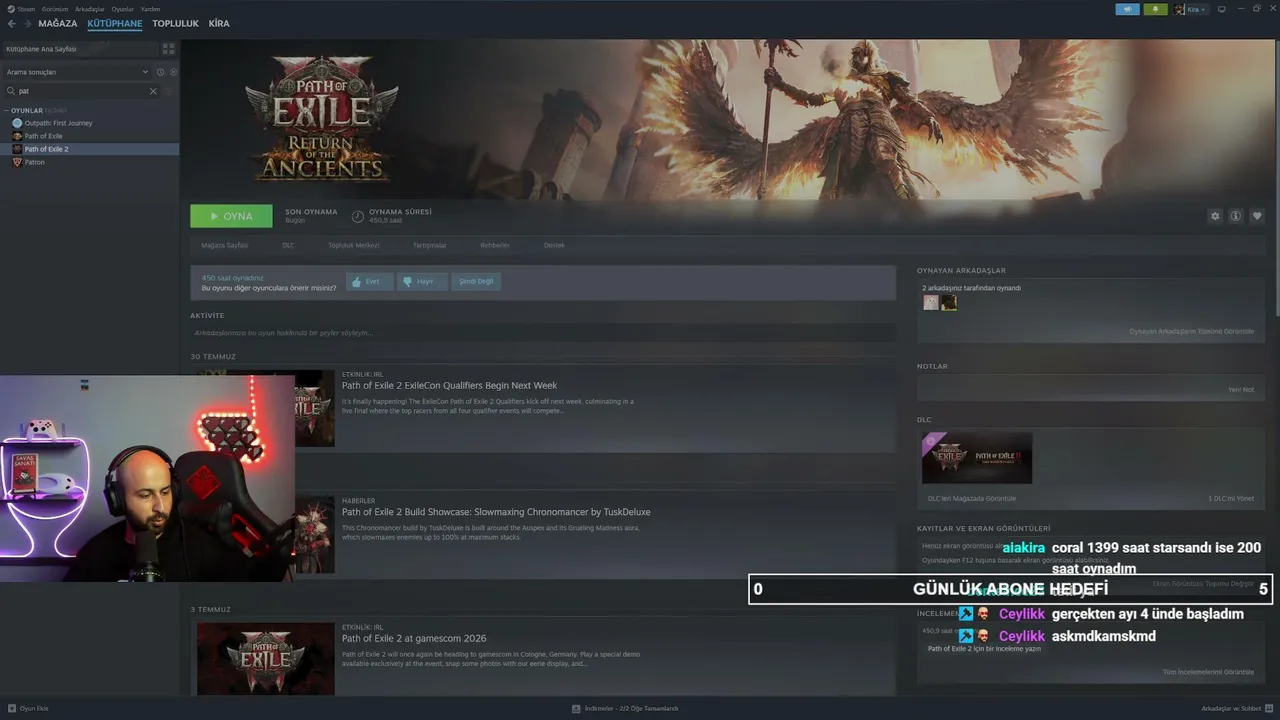Click Yeni Not to add a note
The width and height of the screenshot is (1280, 720).
(1241, 389)
